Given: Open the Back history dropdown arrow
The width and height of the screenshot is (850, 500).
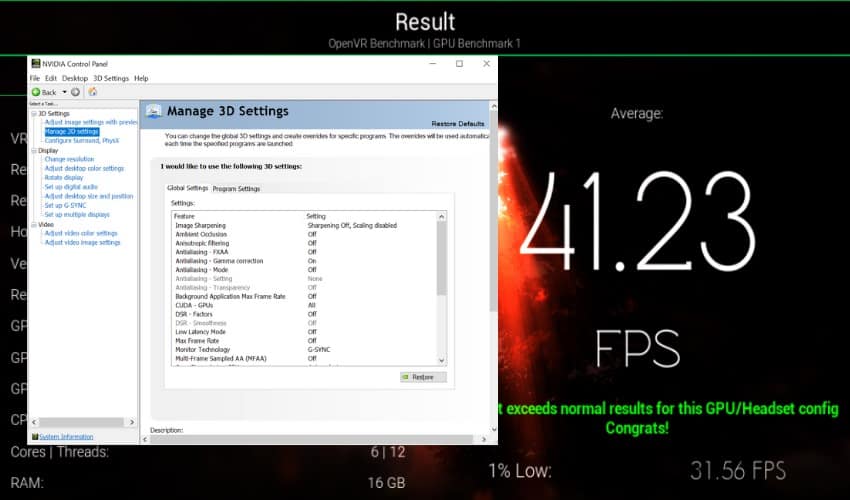Looking at the screenshot, I should point(64,92).
